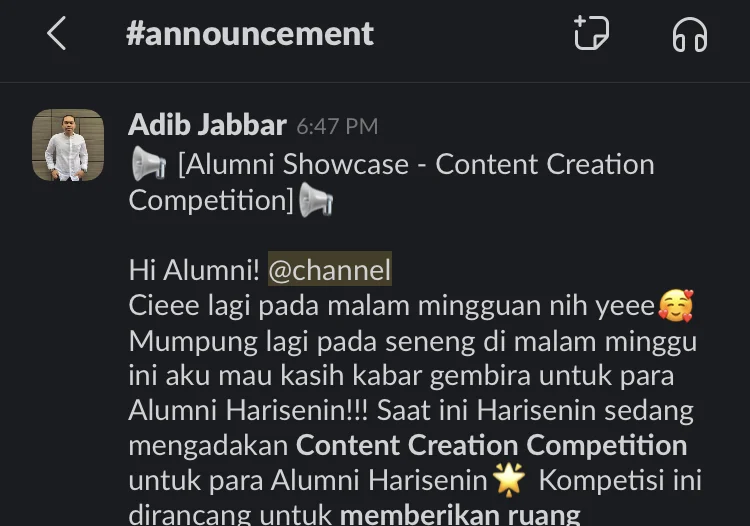Open Adib Jabbar's profile picture
Image resolution: width=750 pixels, height=526 pixels.
(x=68, y=145)
